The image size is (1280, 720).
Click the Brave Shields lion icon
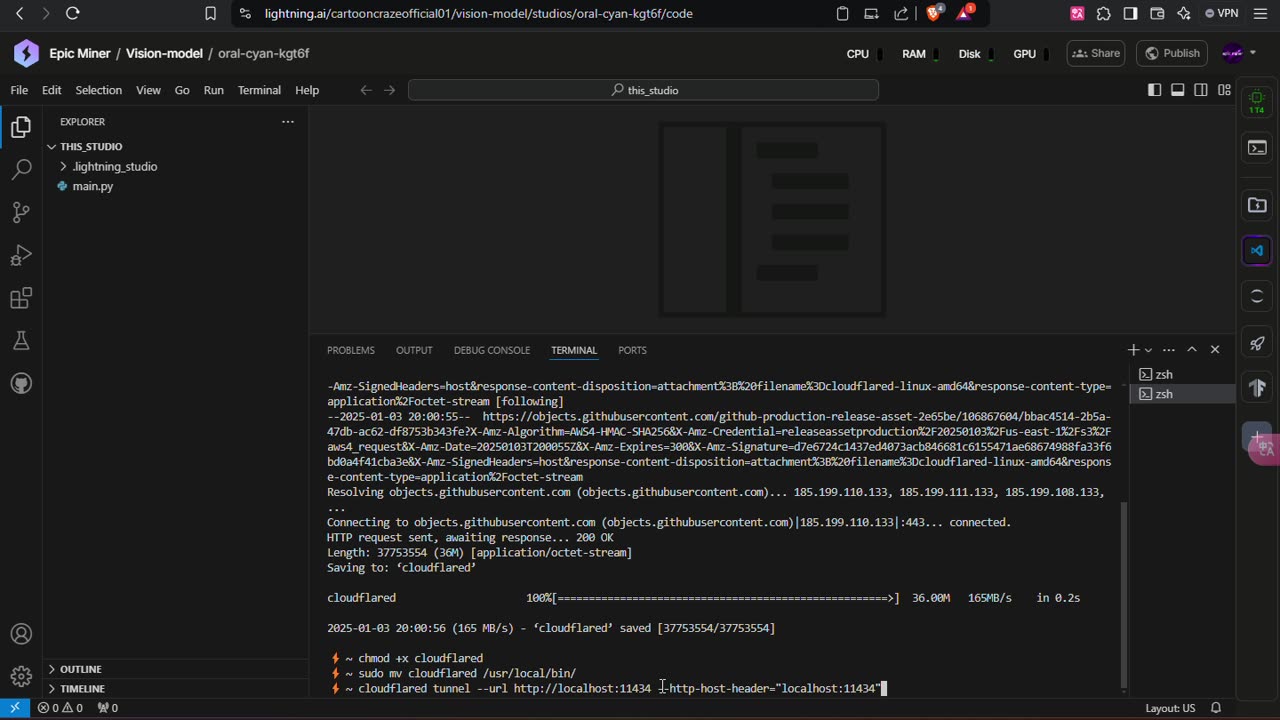[x=934, y=13]
